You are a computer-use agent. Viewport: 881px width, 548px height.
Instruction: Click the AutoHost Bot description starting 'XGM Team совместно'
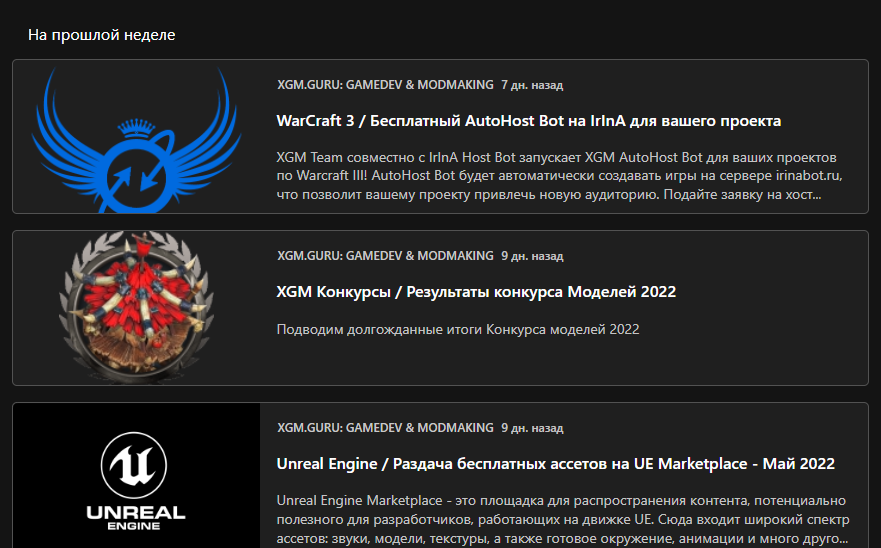560,176
